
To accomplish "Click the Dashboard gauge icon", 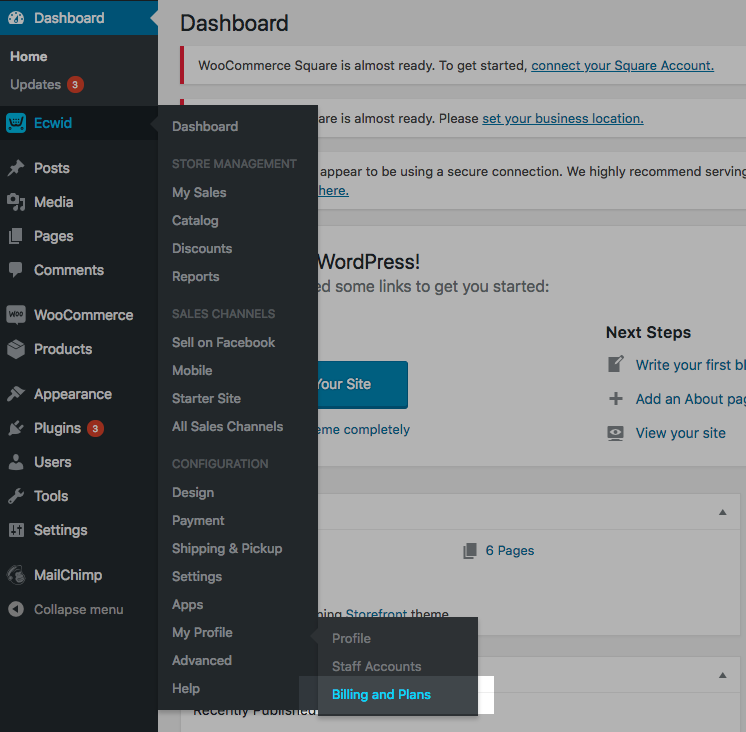I will coord(16,18).
